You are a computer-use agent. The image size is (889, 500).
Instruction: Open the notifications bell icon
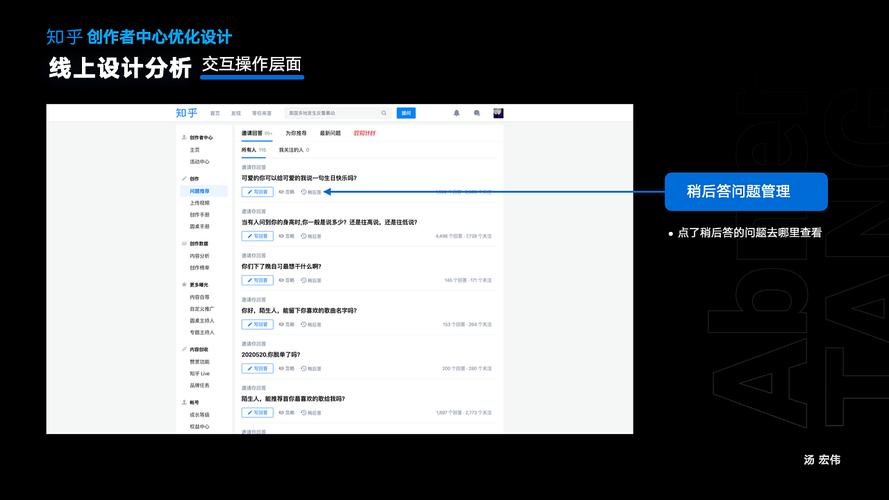pos(456,113)
